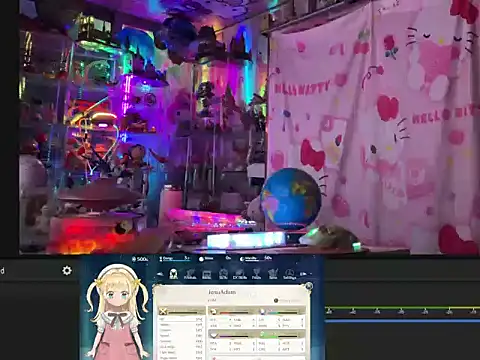Select the HP row in the stats list
Image resolution: width=480 pixels, height=360 pixels.
click(181, 319)
